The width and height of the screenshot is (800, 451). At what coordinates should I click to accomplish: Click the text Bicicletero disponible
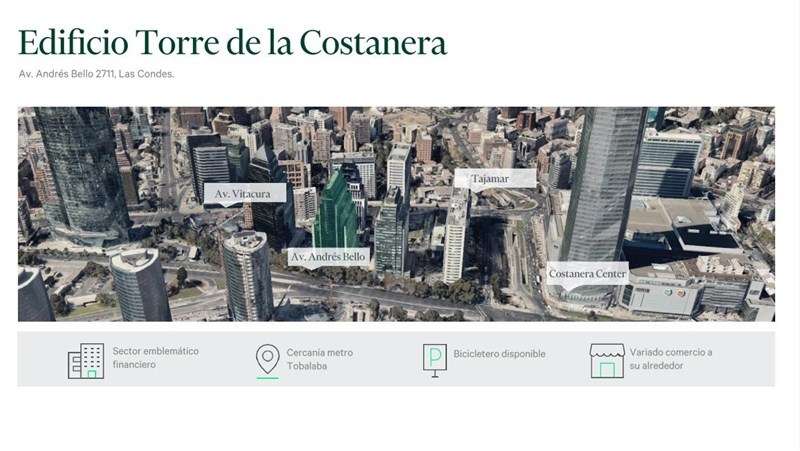pos(499,354)
